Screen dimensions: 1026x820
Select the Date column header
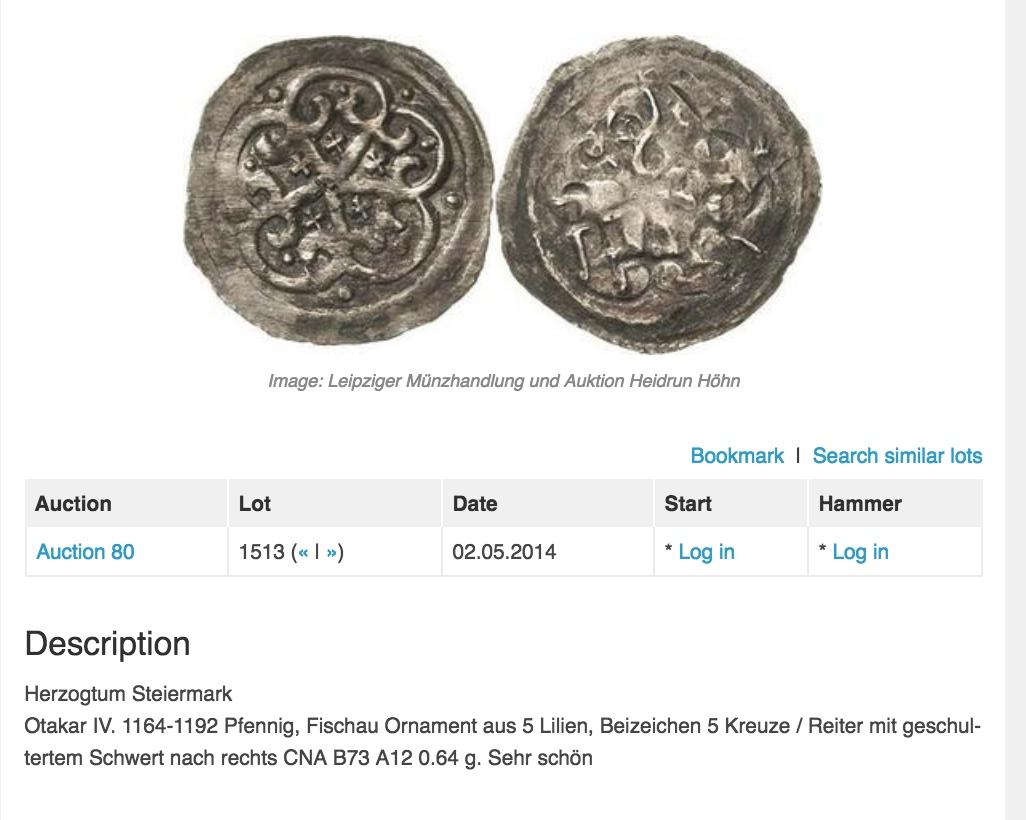click(x=475, y=504)
